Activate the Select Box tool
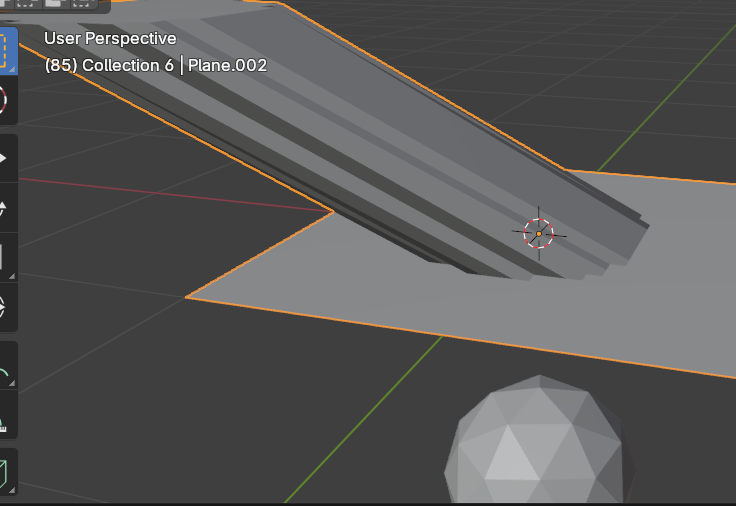This screenshot has height=506, width=736. 7,50
